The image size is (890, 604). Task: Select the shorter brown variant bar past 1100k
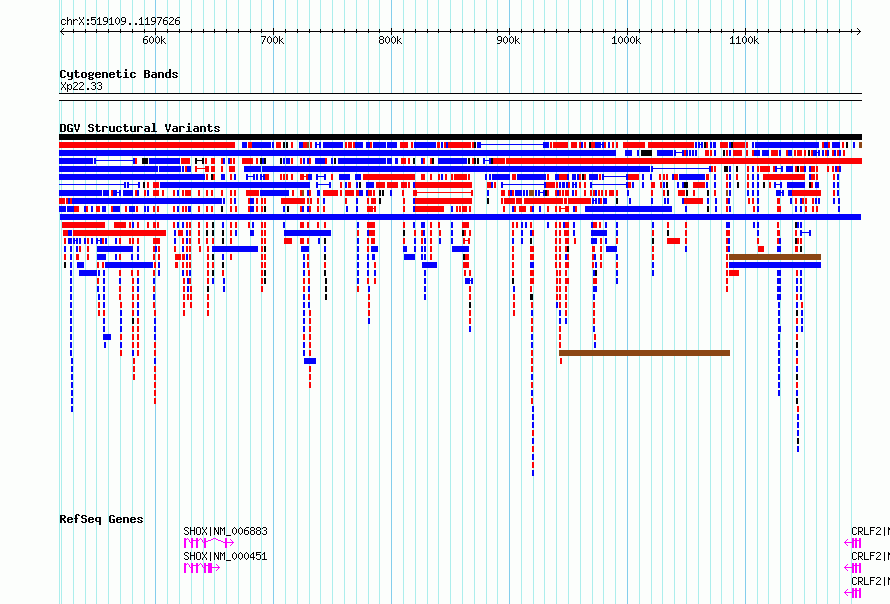coord(775,257)
